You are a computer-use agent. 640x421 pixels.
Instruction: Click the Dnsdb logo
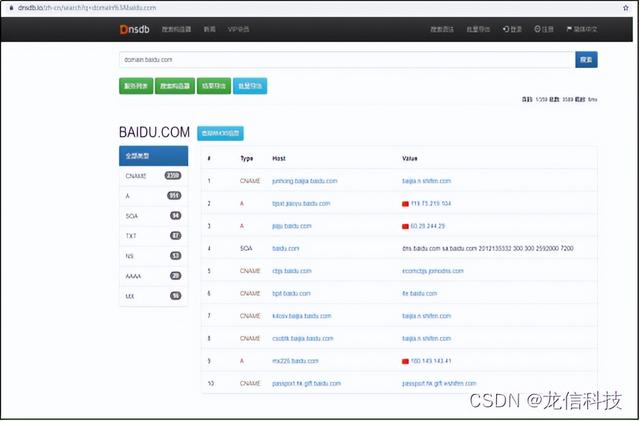point(134,29)
